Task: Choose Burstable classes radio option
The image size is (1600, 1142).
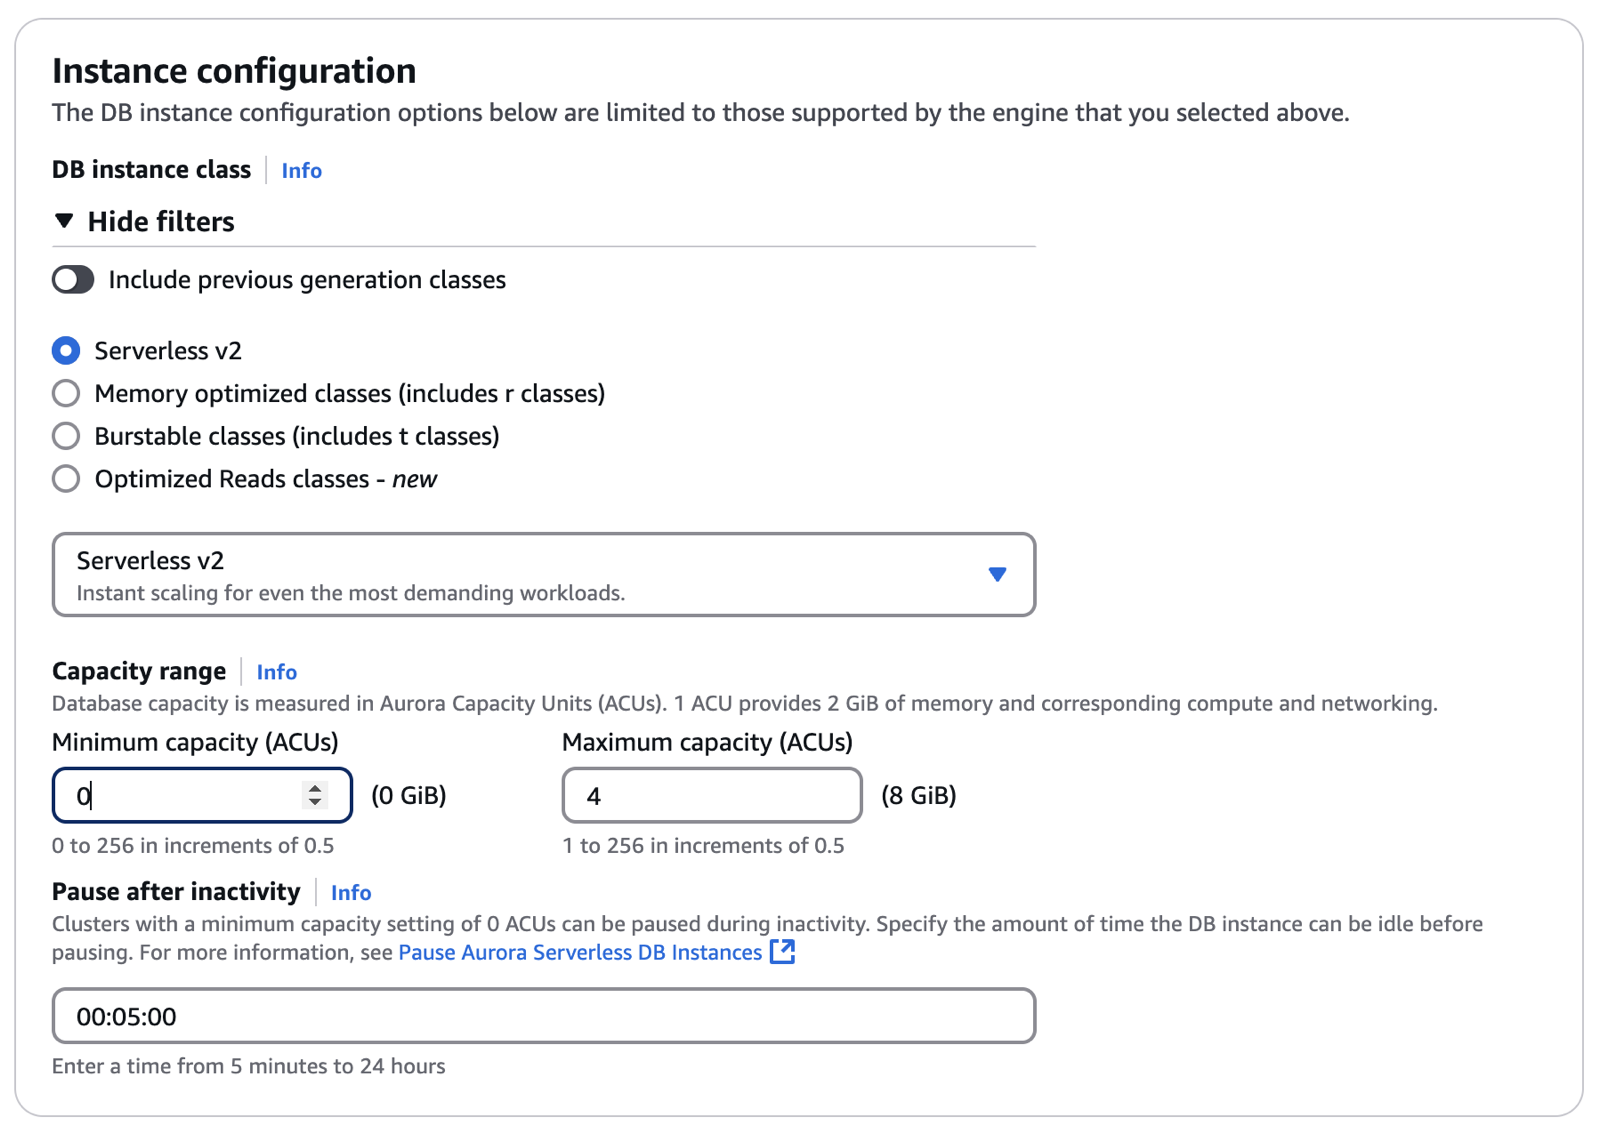Action: coord(66,437)
